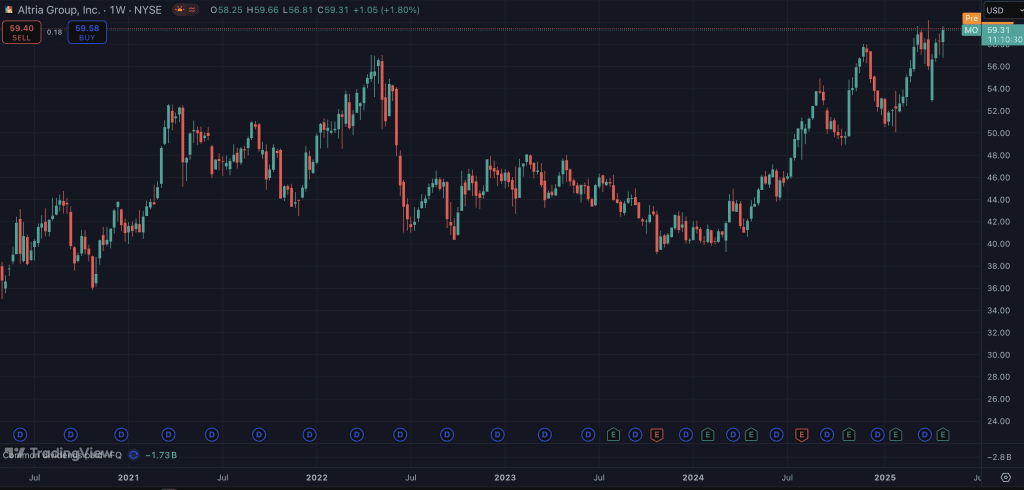Click the SELL 59.40 button
Viewport: 1024px width, 490px height.
pos(22,32)
